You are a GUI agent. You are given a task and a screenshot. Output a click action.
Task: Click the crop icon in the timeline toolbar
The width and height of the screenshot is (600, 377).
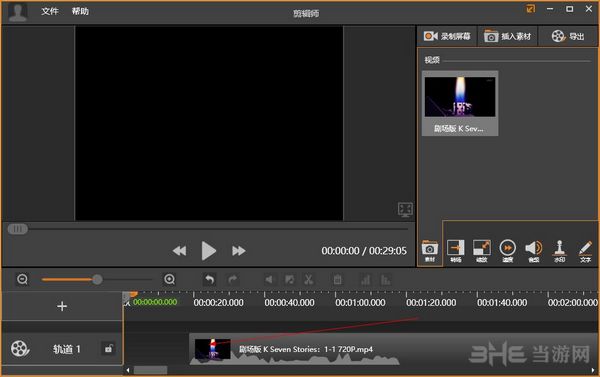tap(290, 280)
